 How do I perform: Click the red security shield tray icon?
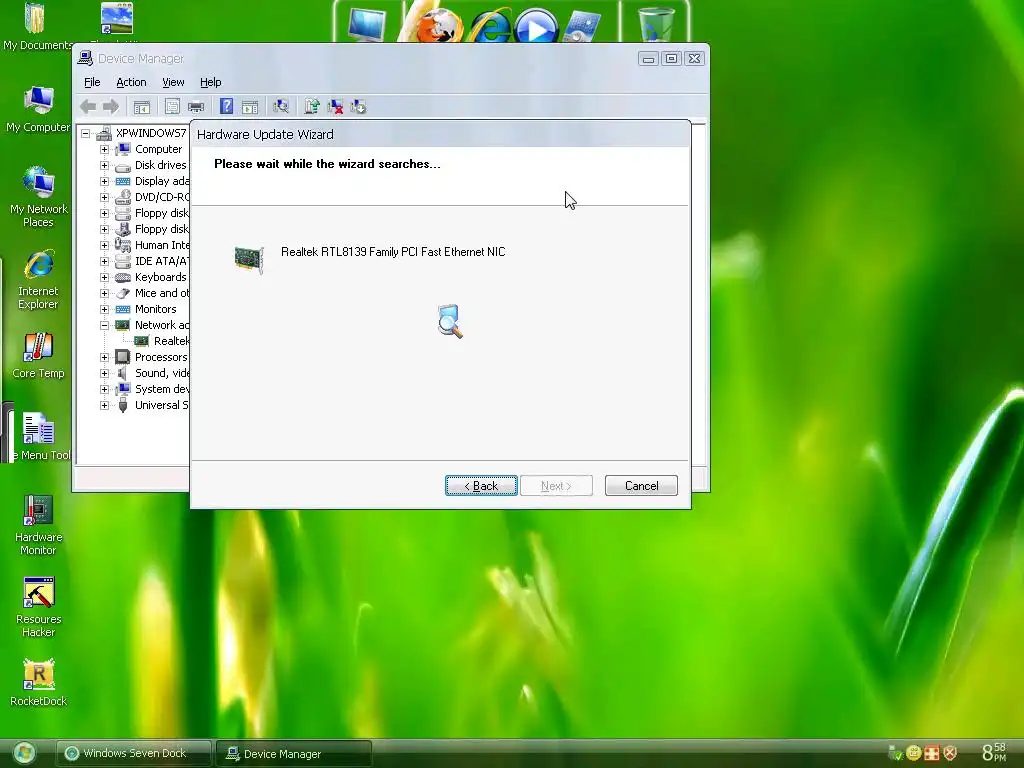(950, 753)
